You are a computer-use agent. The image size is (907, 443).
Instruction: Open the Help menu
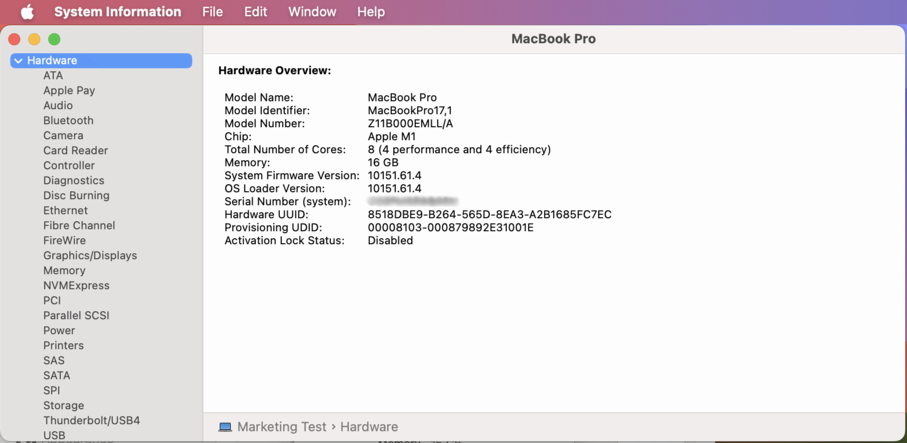(371, 12)
